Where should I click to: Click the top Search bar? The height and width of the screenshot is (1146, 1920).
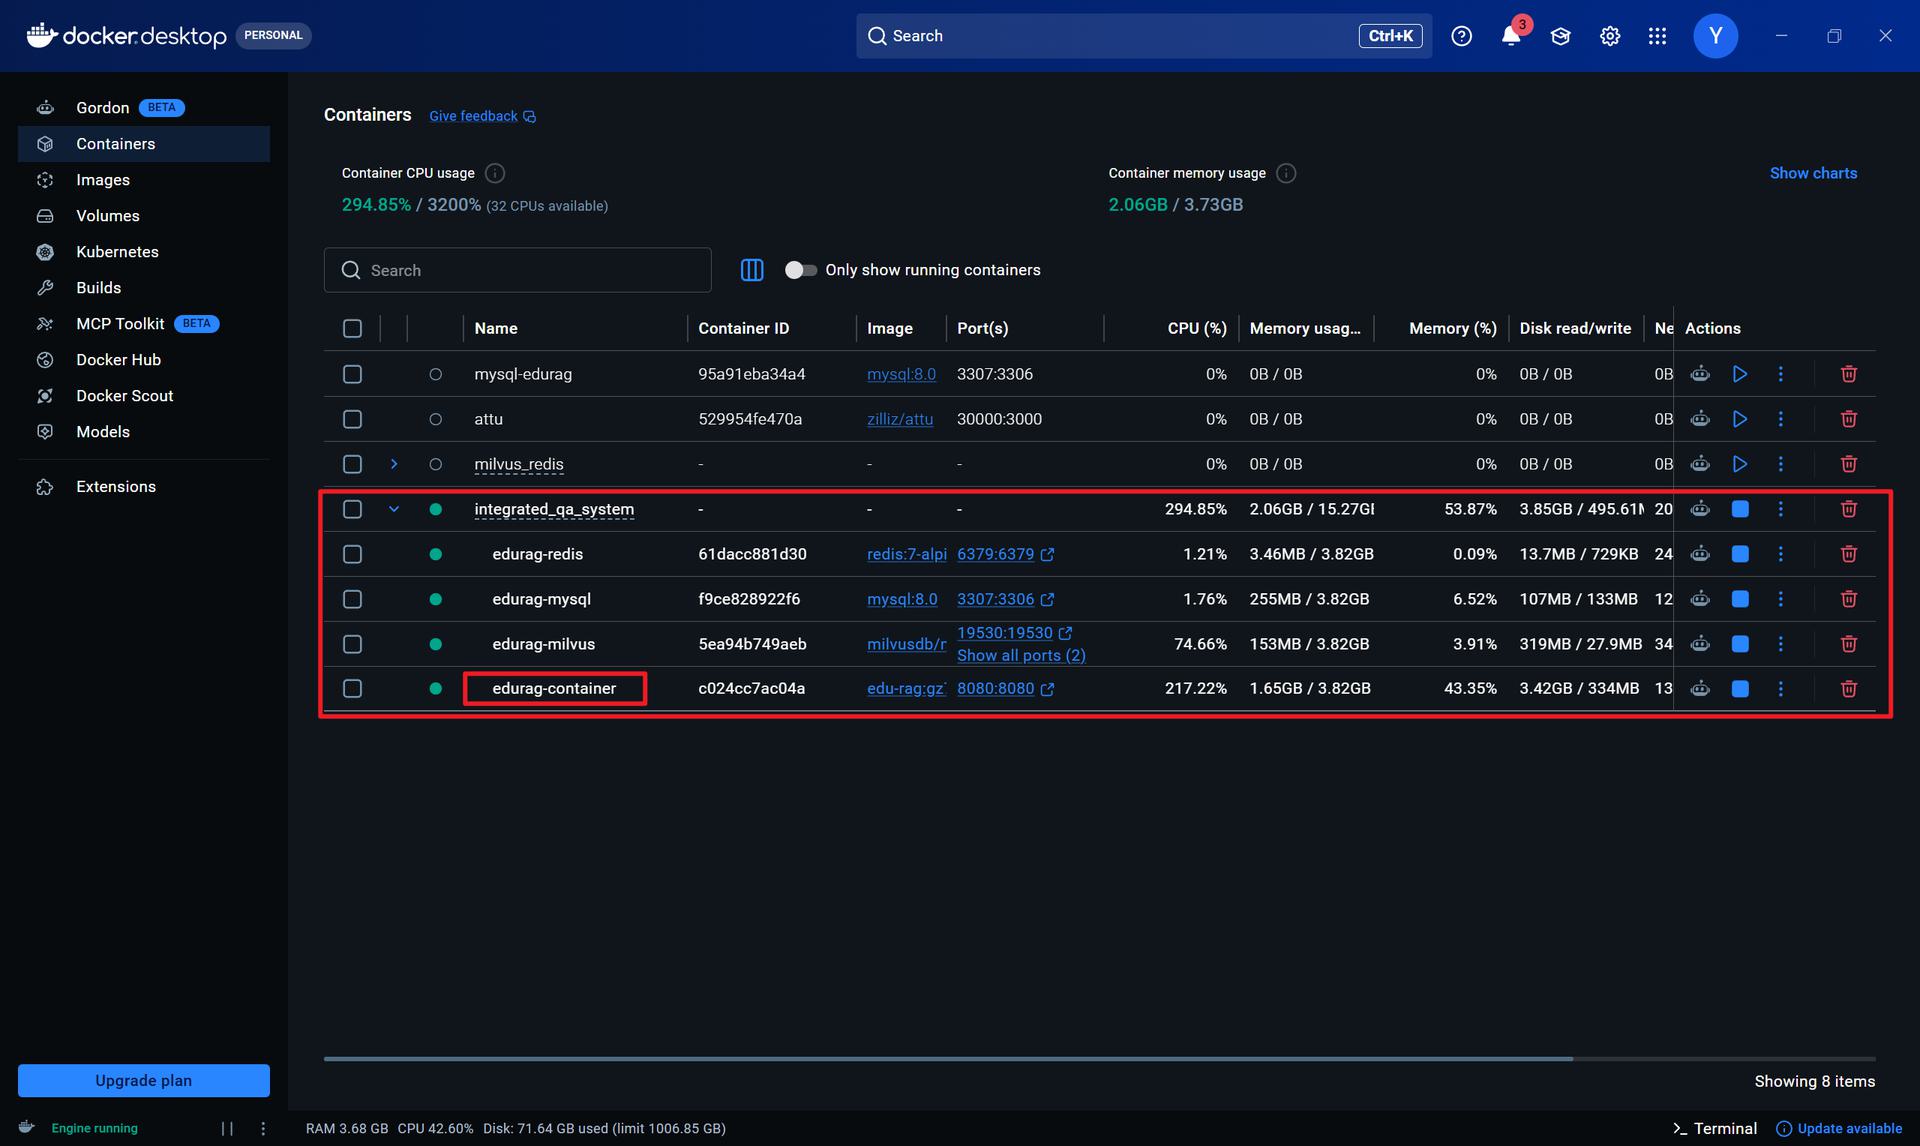point(1144,36)
